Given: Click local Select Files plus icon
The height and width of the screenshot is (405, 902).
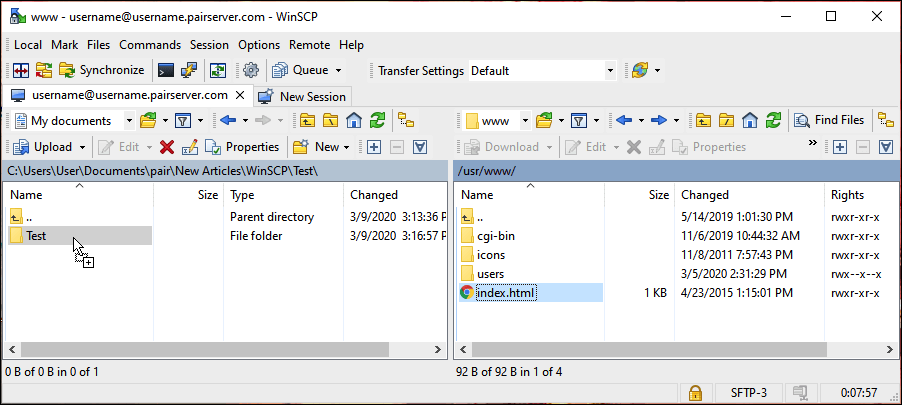Looking at the screenshot, I should [x=374, y=147].
